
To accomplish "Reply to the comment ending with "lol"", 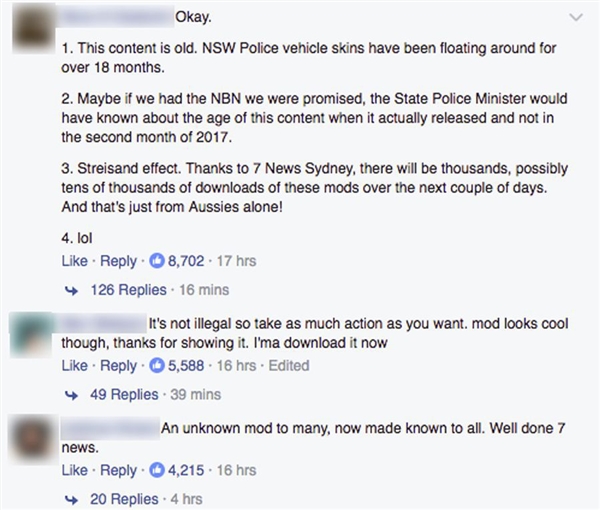I will click(117, 262).
